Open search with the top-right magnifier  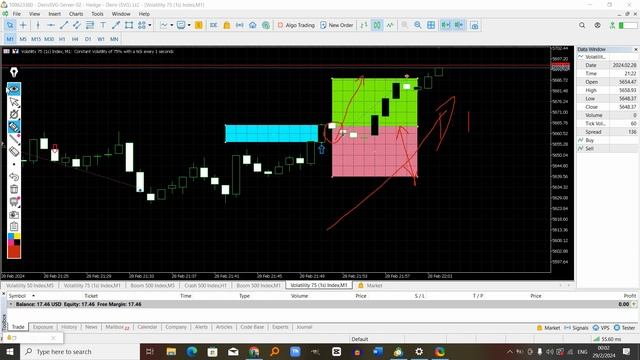(582, 25)
